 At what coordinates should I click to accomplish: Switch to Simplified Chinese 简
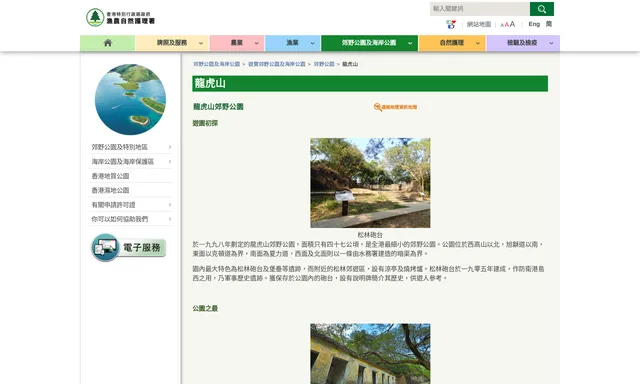pos(549,24)
